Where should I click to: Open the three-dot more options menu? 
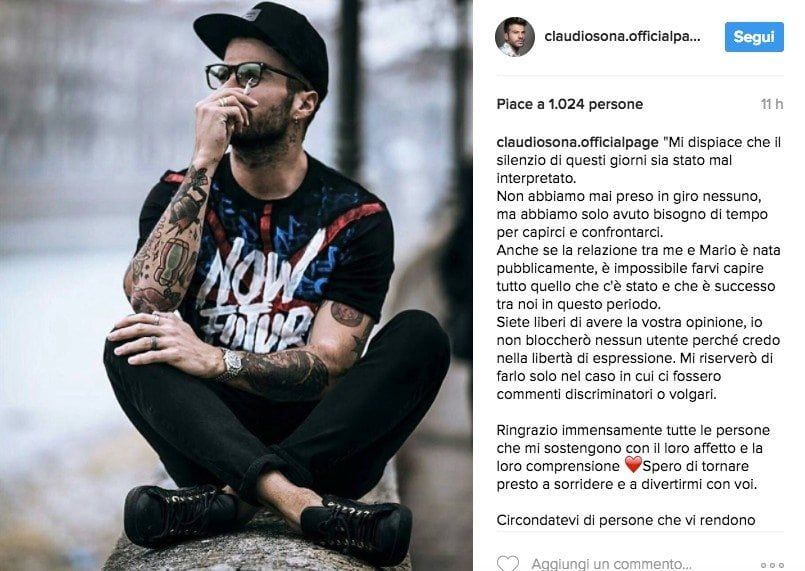[772, 565]
